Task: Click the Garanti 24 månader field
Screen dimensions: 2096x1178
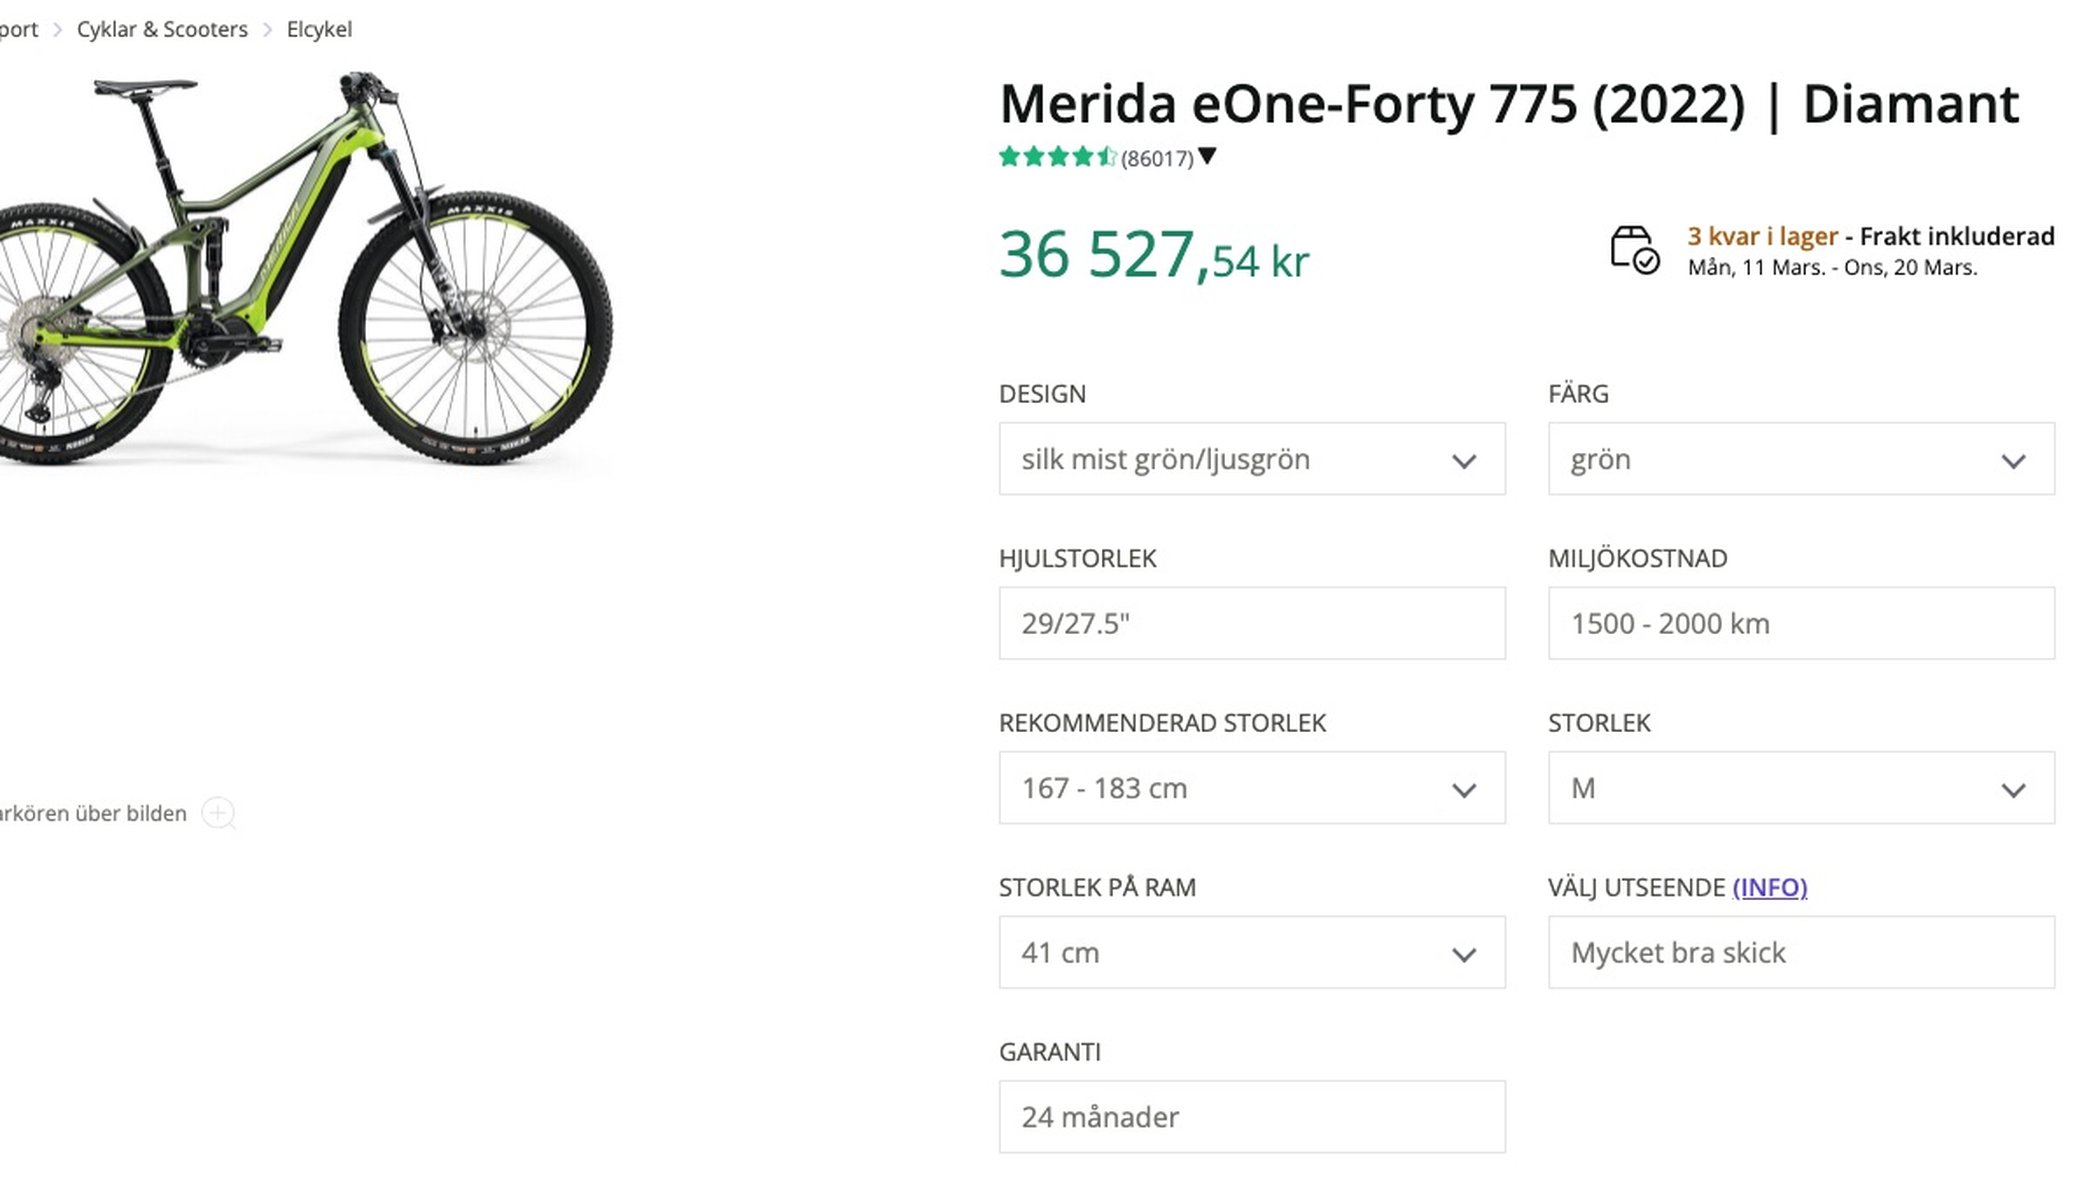Action: (1251, 1116)
